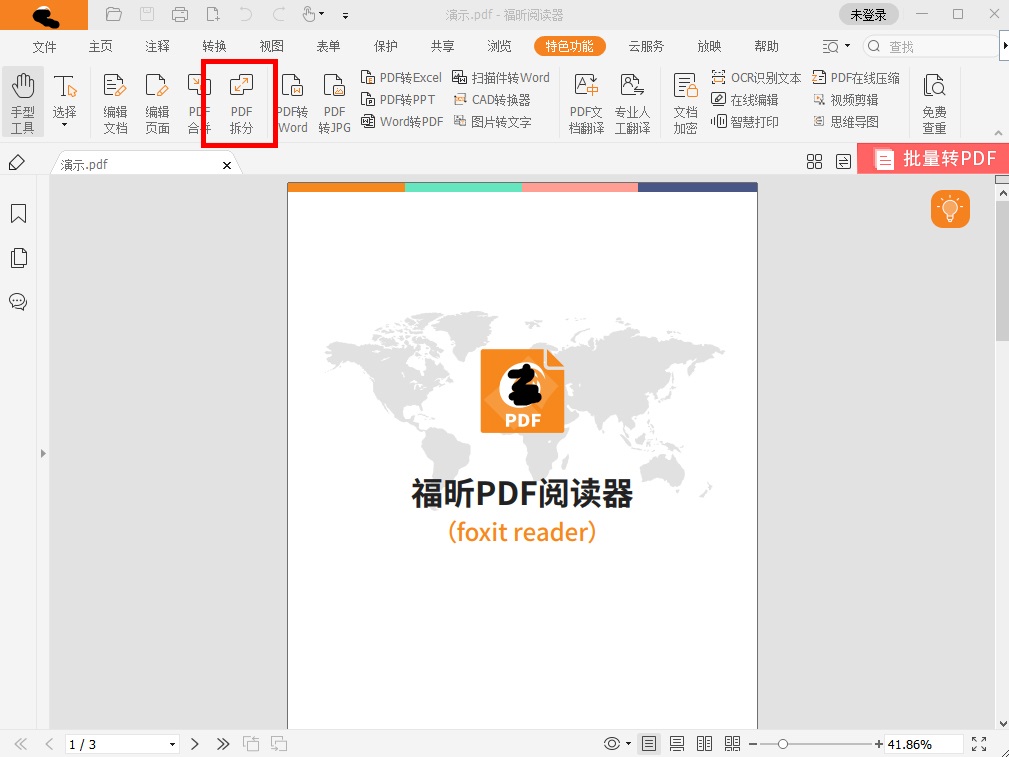Toggle full screen mode icon
Image resolution: width=1009 pixels, height=757 pixels.
[979, 744]
